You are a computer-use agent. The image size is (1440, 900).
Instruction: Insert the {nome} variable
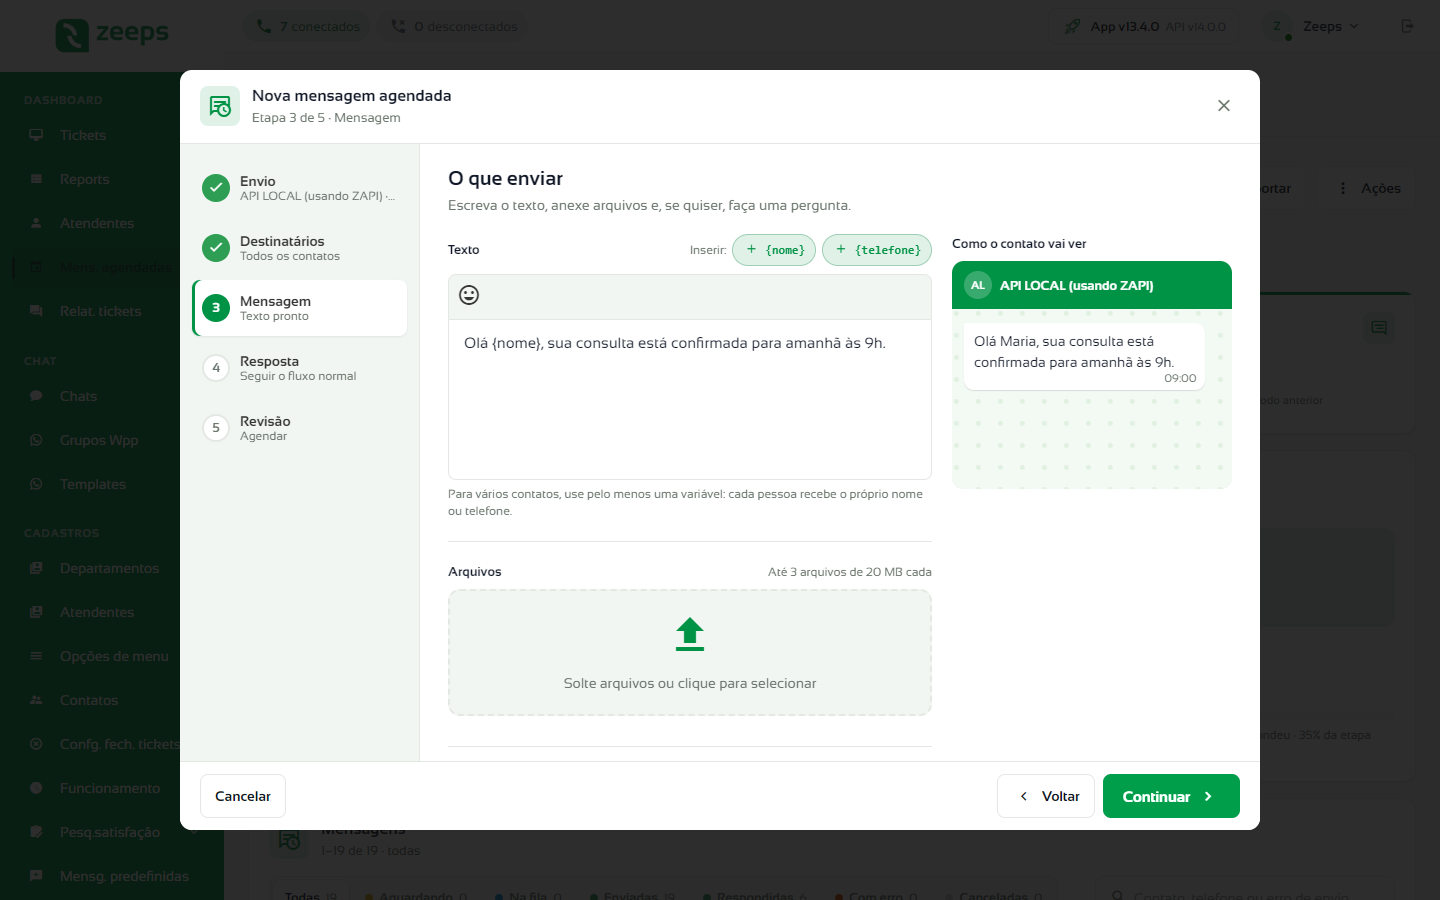coord(774,250)
